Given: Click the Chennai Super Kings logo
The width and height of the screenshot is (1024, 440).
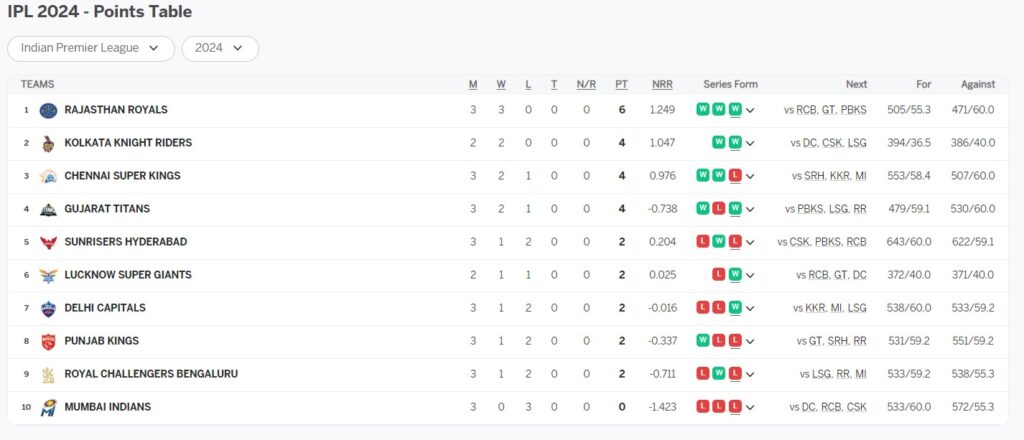Looking at the screenshot, I should [48, 176].
